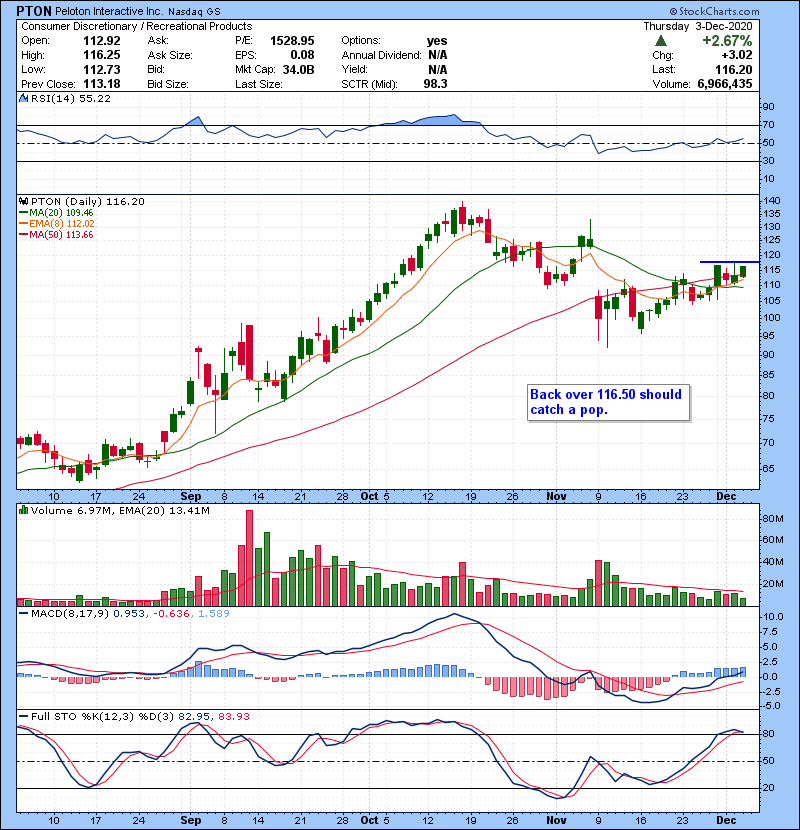
Task: Click the Sep label on price chart axis
Action: [191, 497]
